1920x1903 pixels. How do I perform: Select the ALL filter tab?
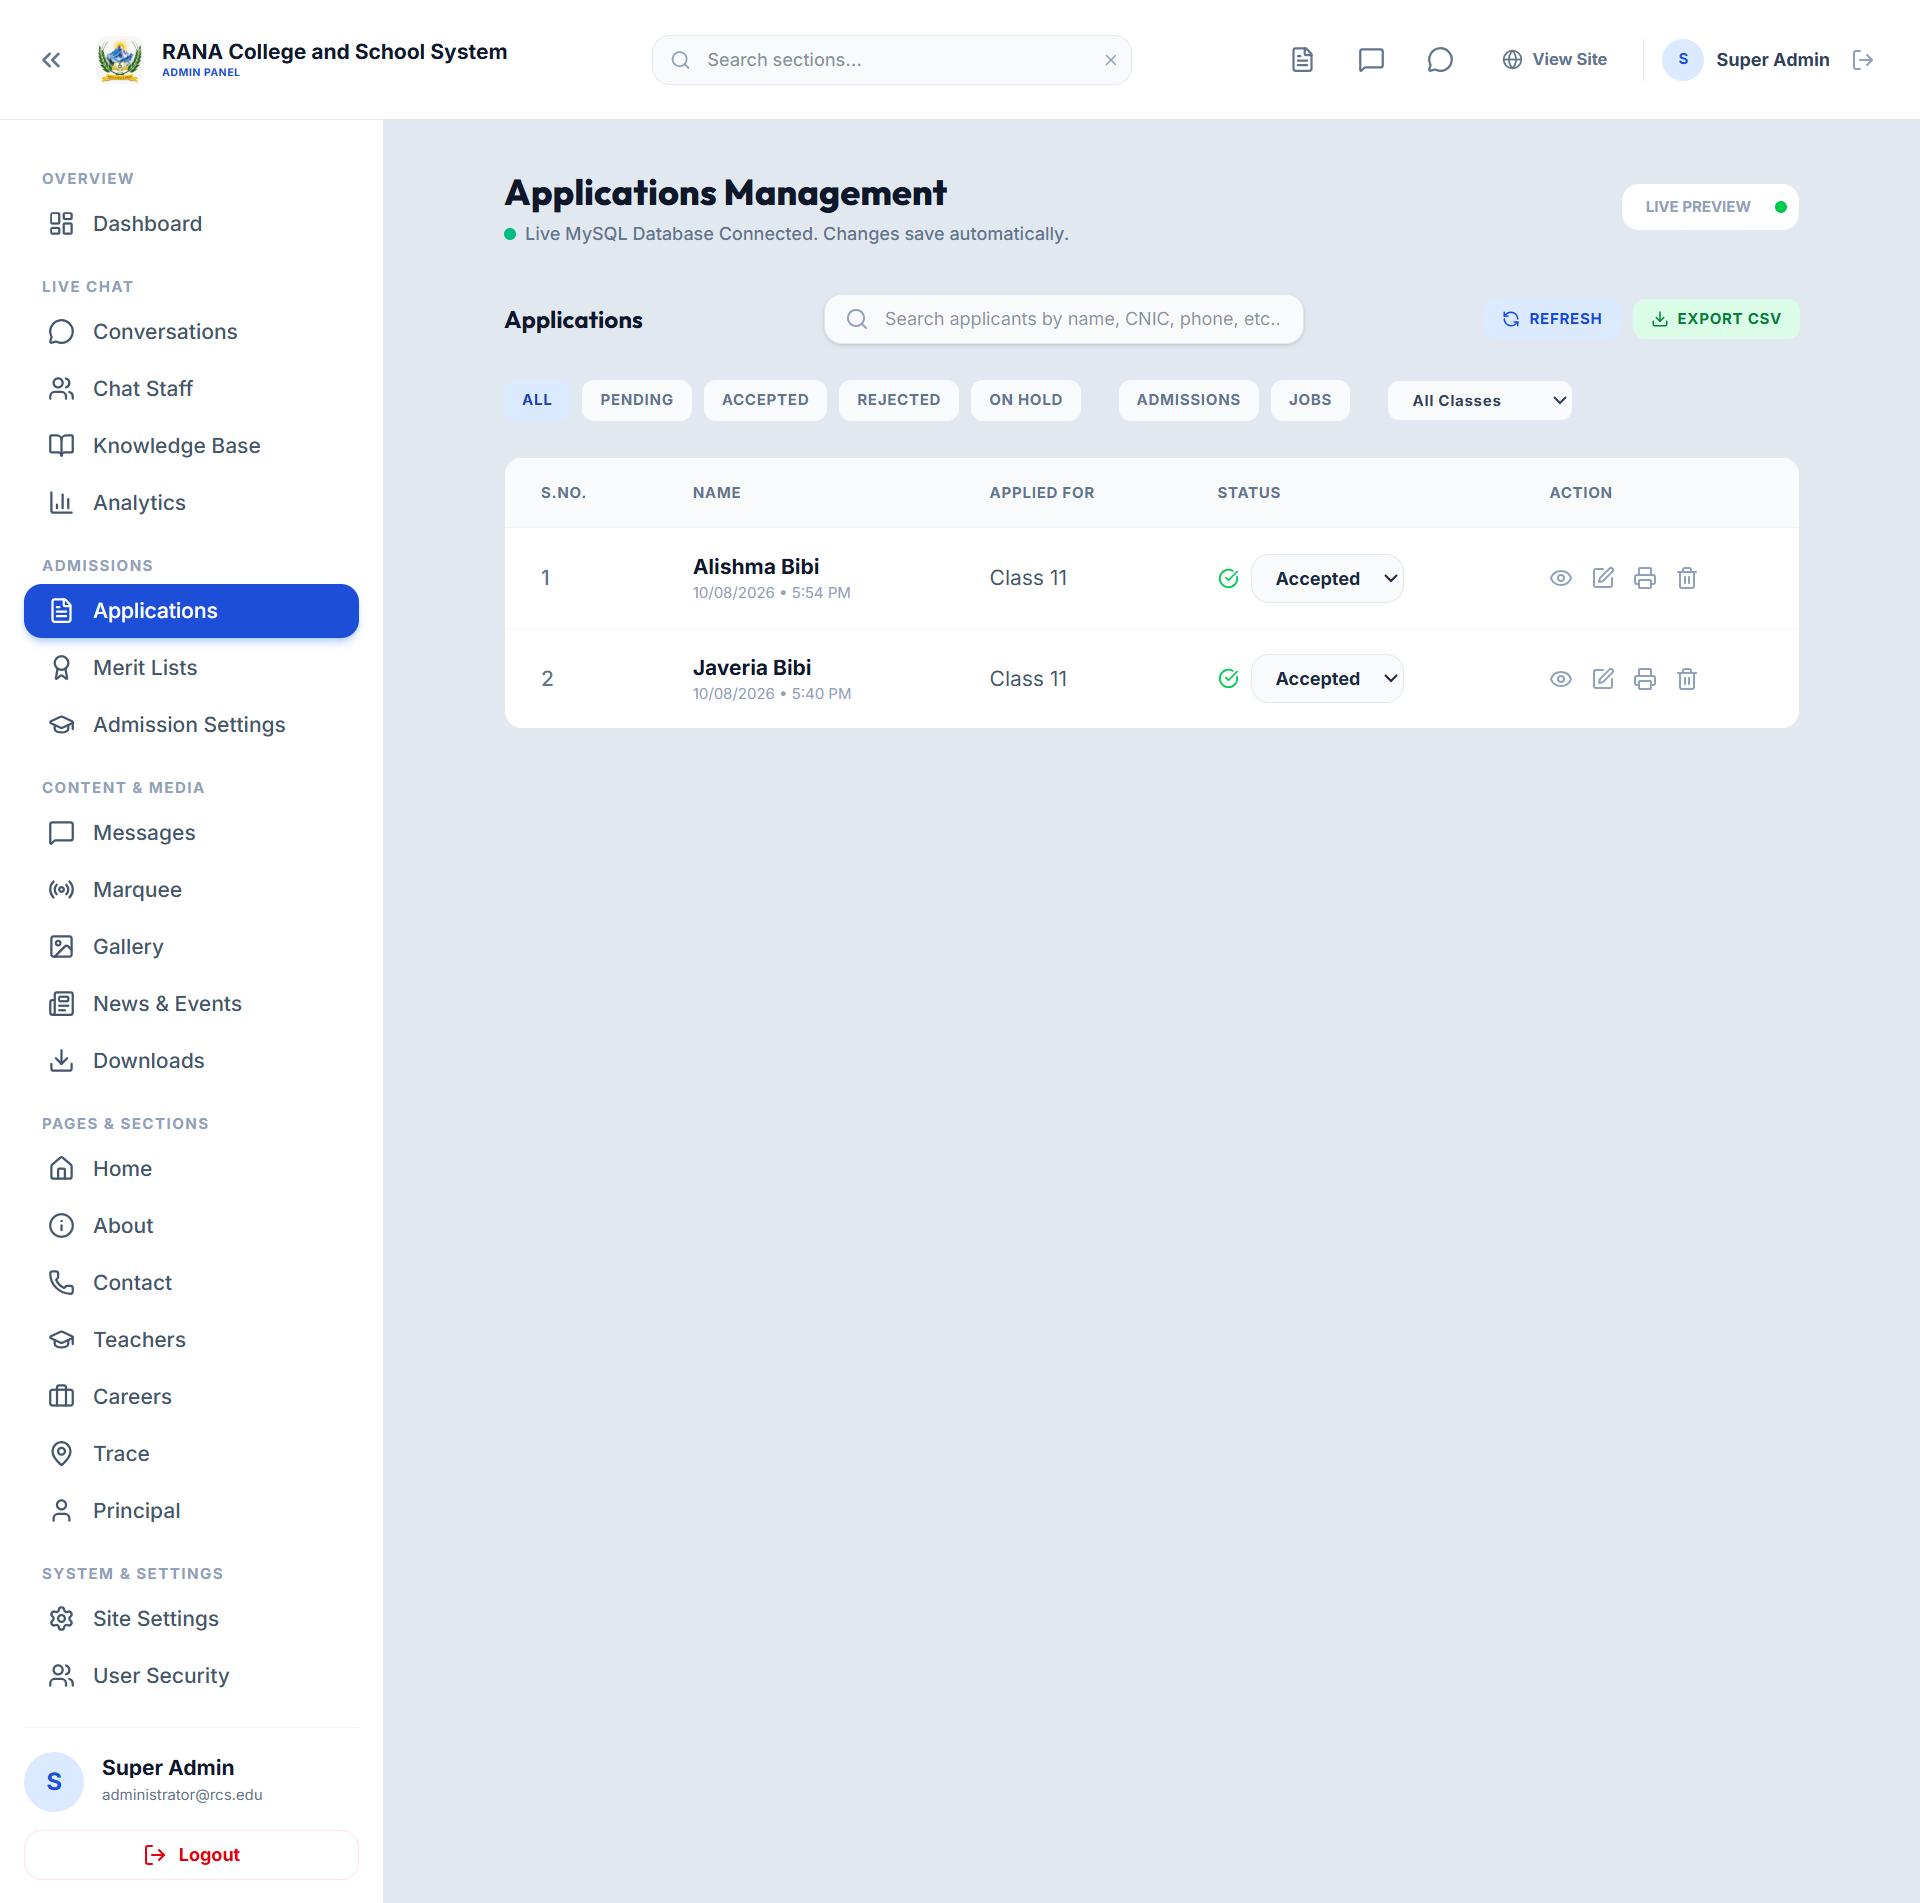click(537, 400)
